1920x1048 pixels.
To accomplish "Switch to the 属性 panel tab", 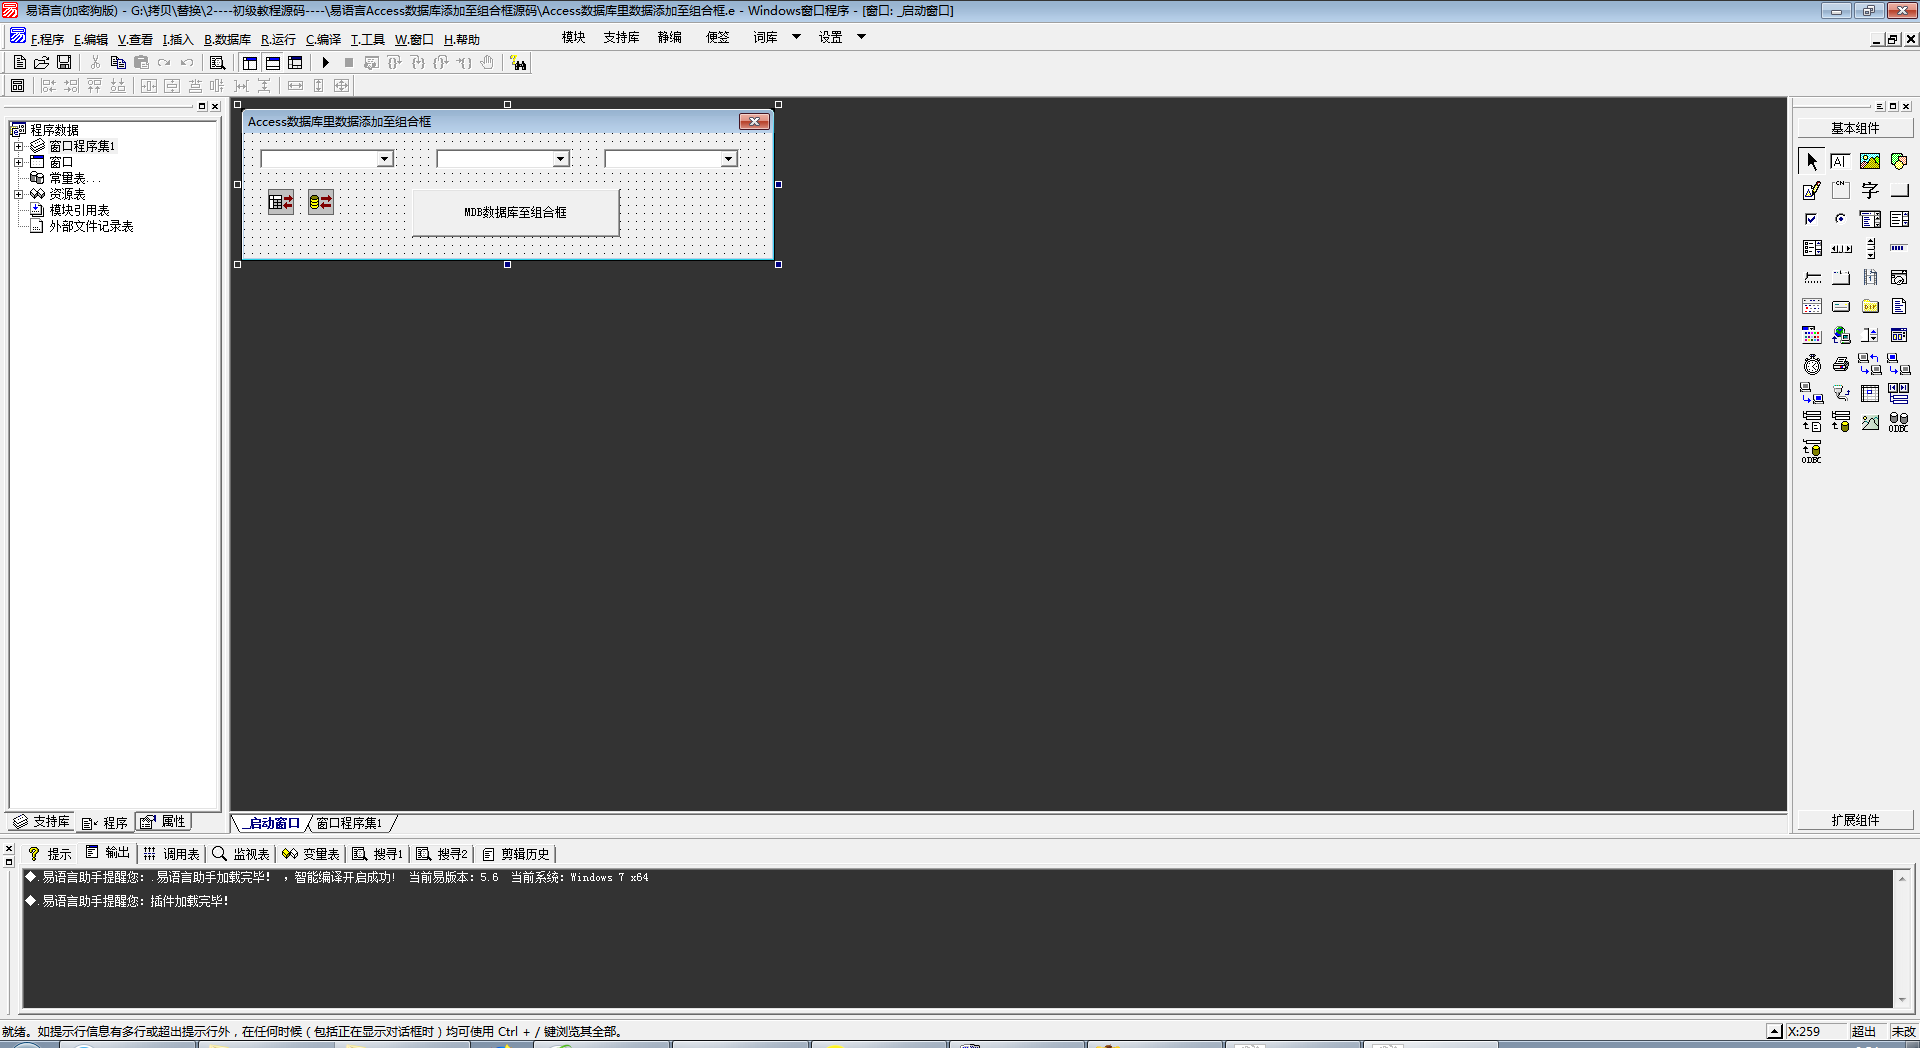I will click(x=164, y=822).
